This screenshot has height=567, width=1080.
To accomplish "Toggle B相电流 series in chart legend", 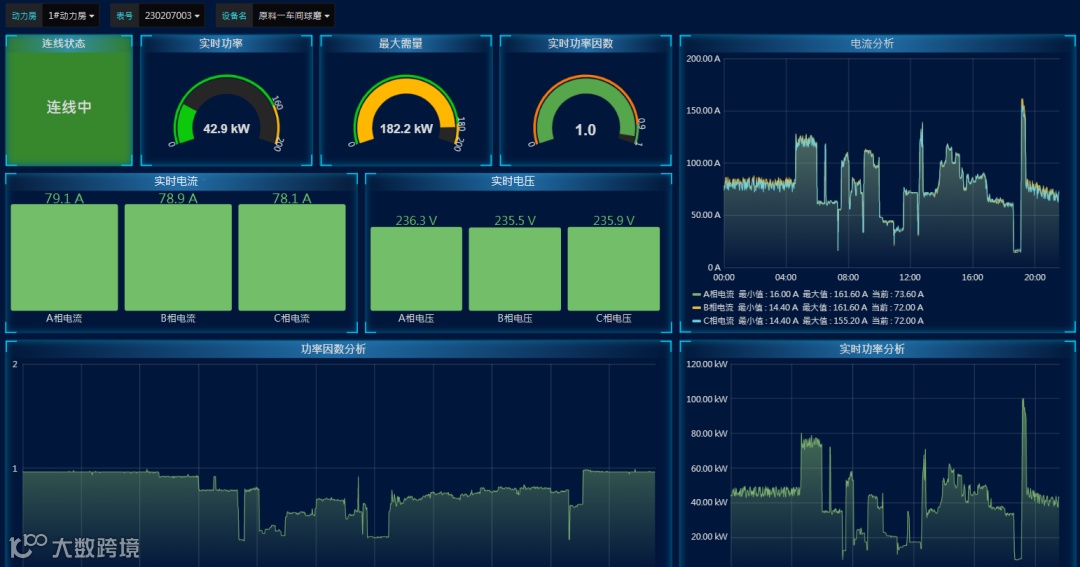I will click(718, 307).
